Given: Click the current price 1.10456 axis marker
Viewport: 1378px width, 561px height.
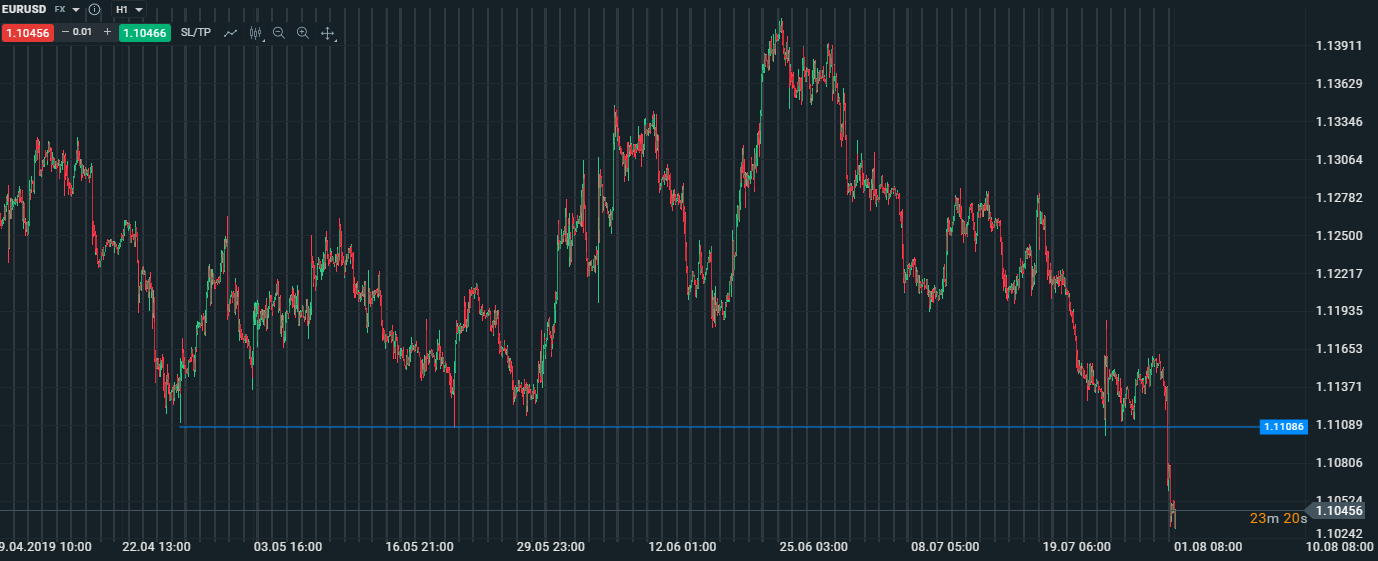Looking at the screenshot, I should tap(1339, 510).
